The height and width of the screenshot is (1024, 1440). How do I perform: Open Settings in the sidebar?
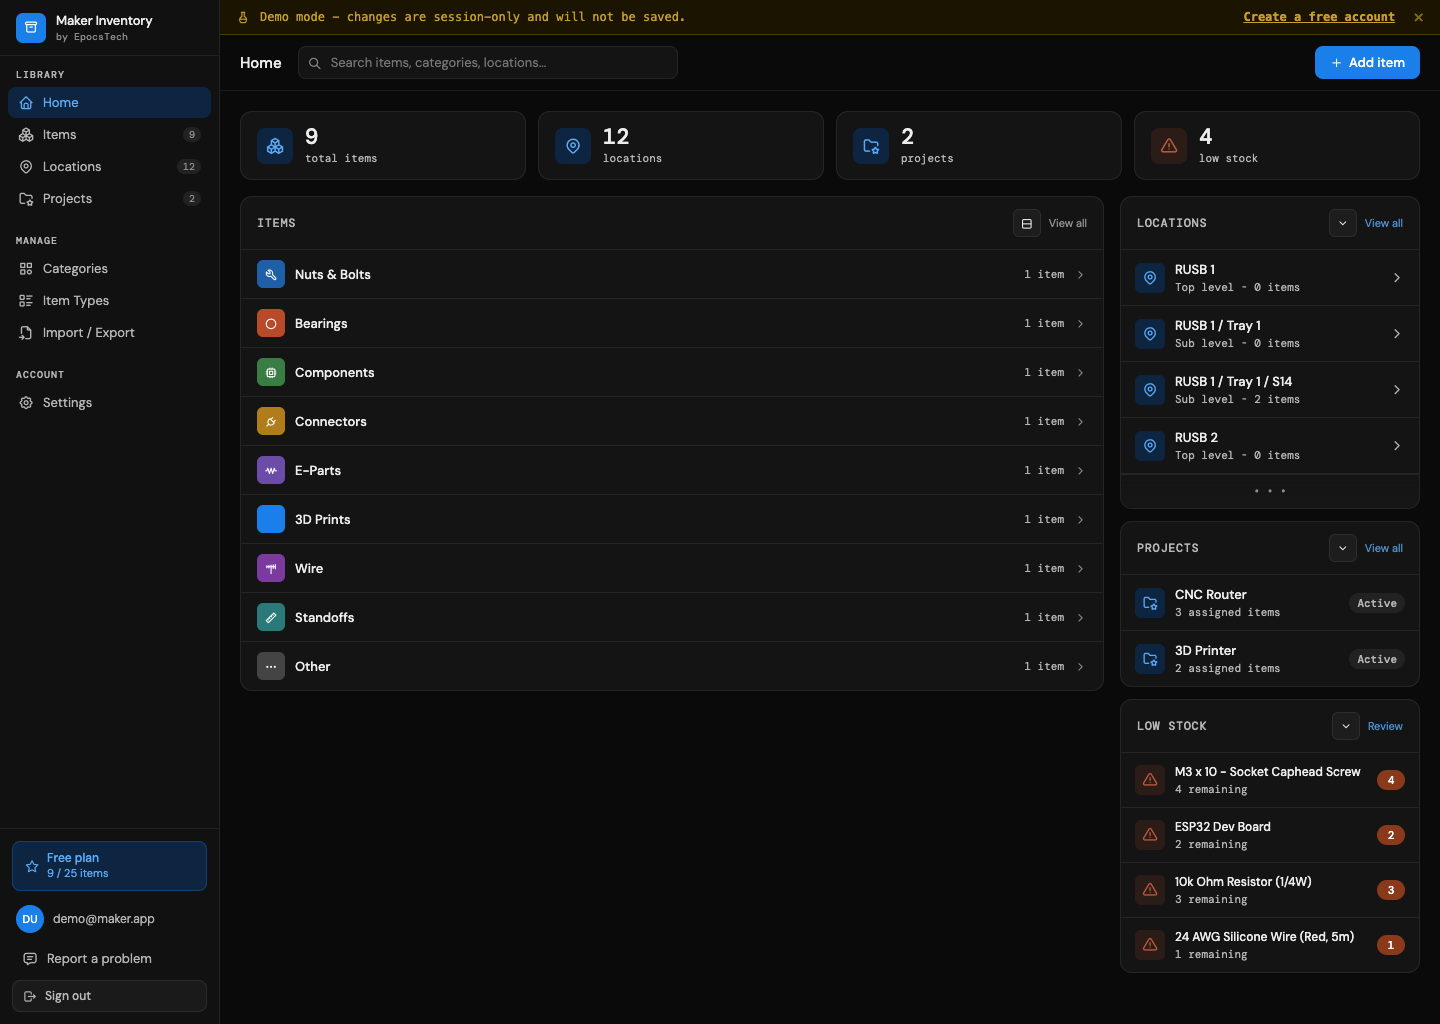point(109,403)
